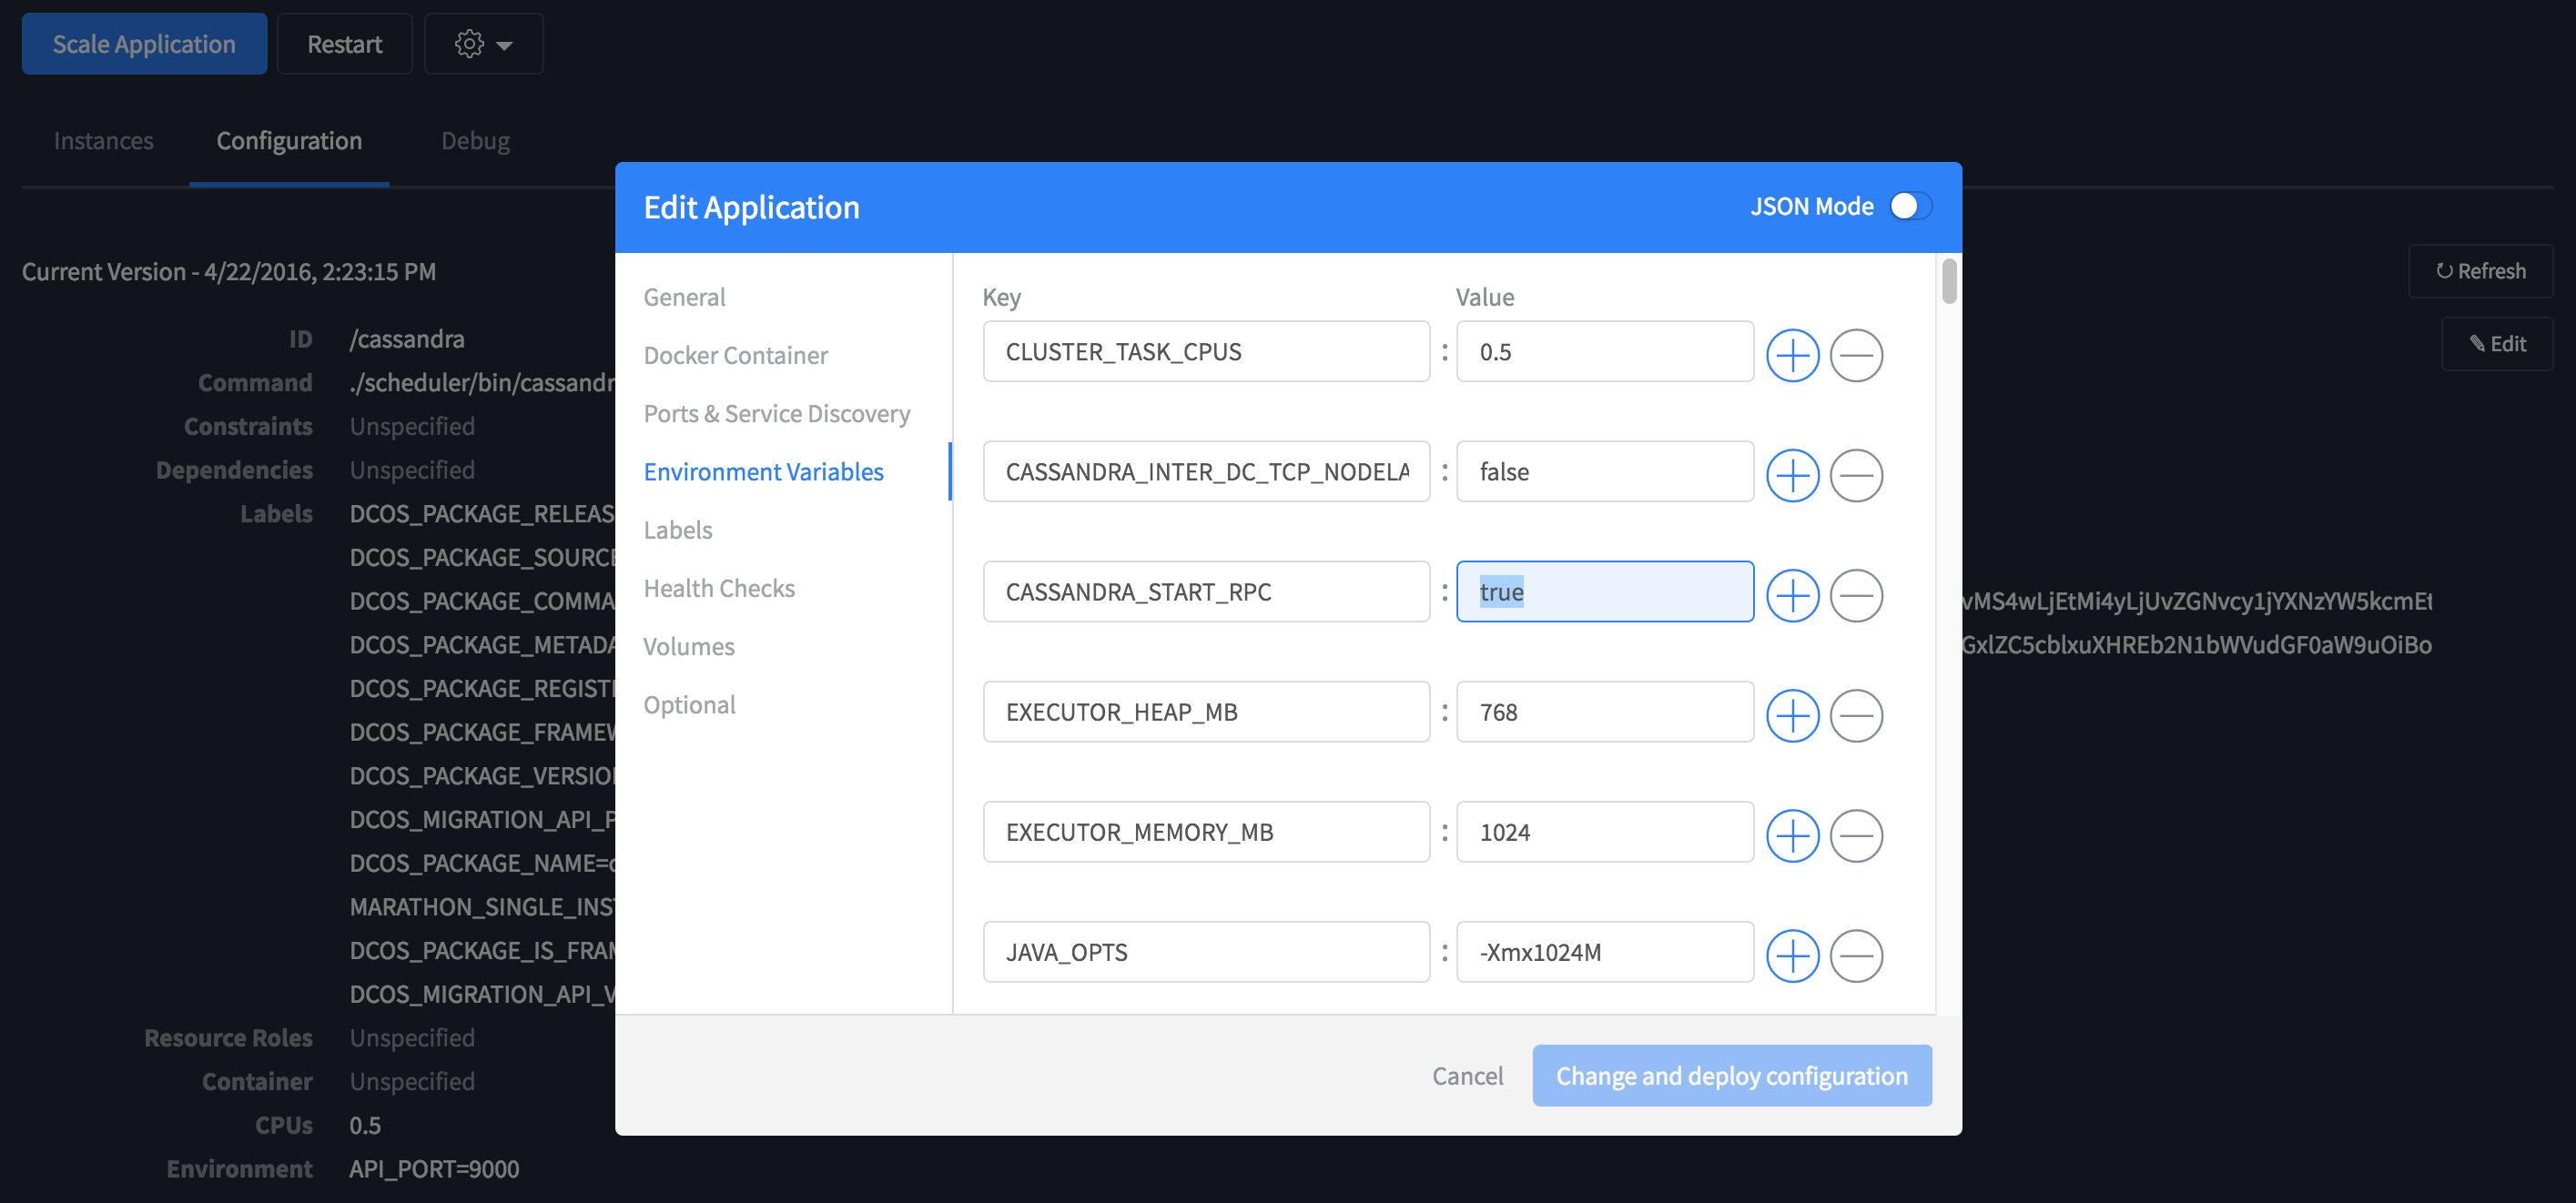
Task: Enable the JSON Mode toggle
Action: click(x=1910, y=206)
